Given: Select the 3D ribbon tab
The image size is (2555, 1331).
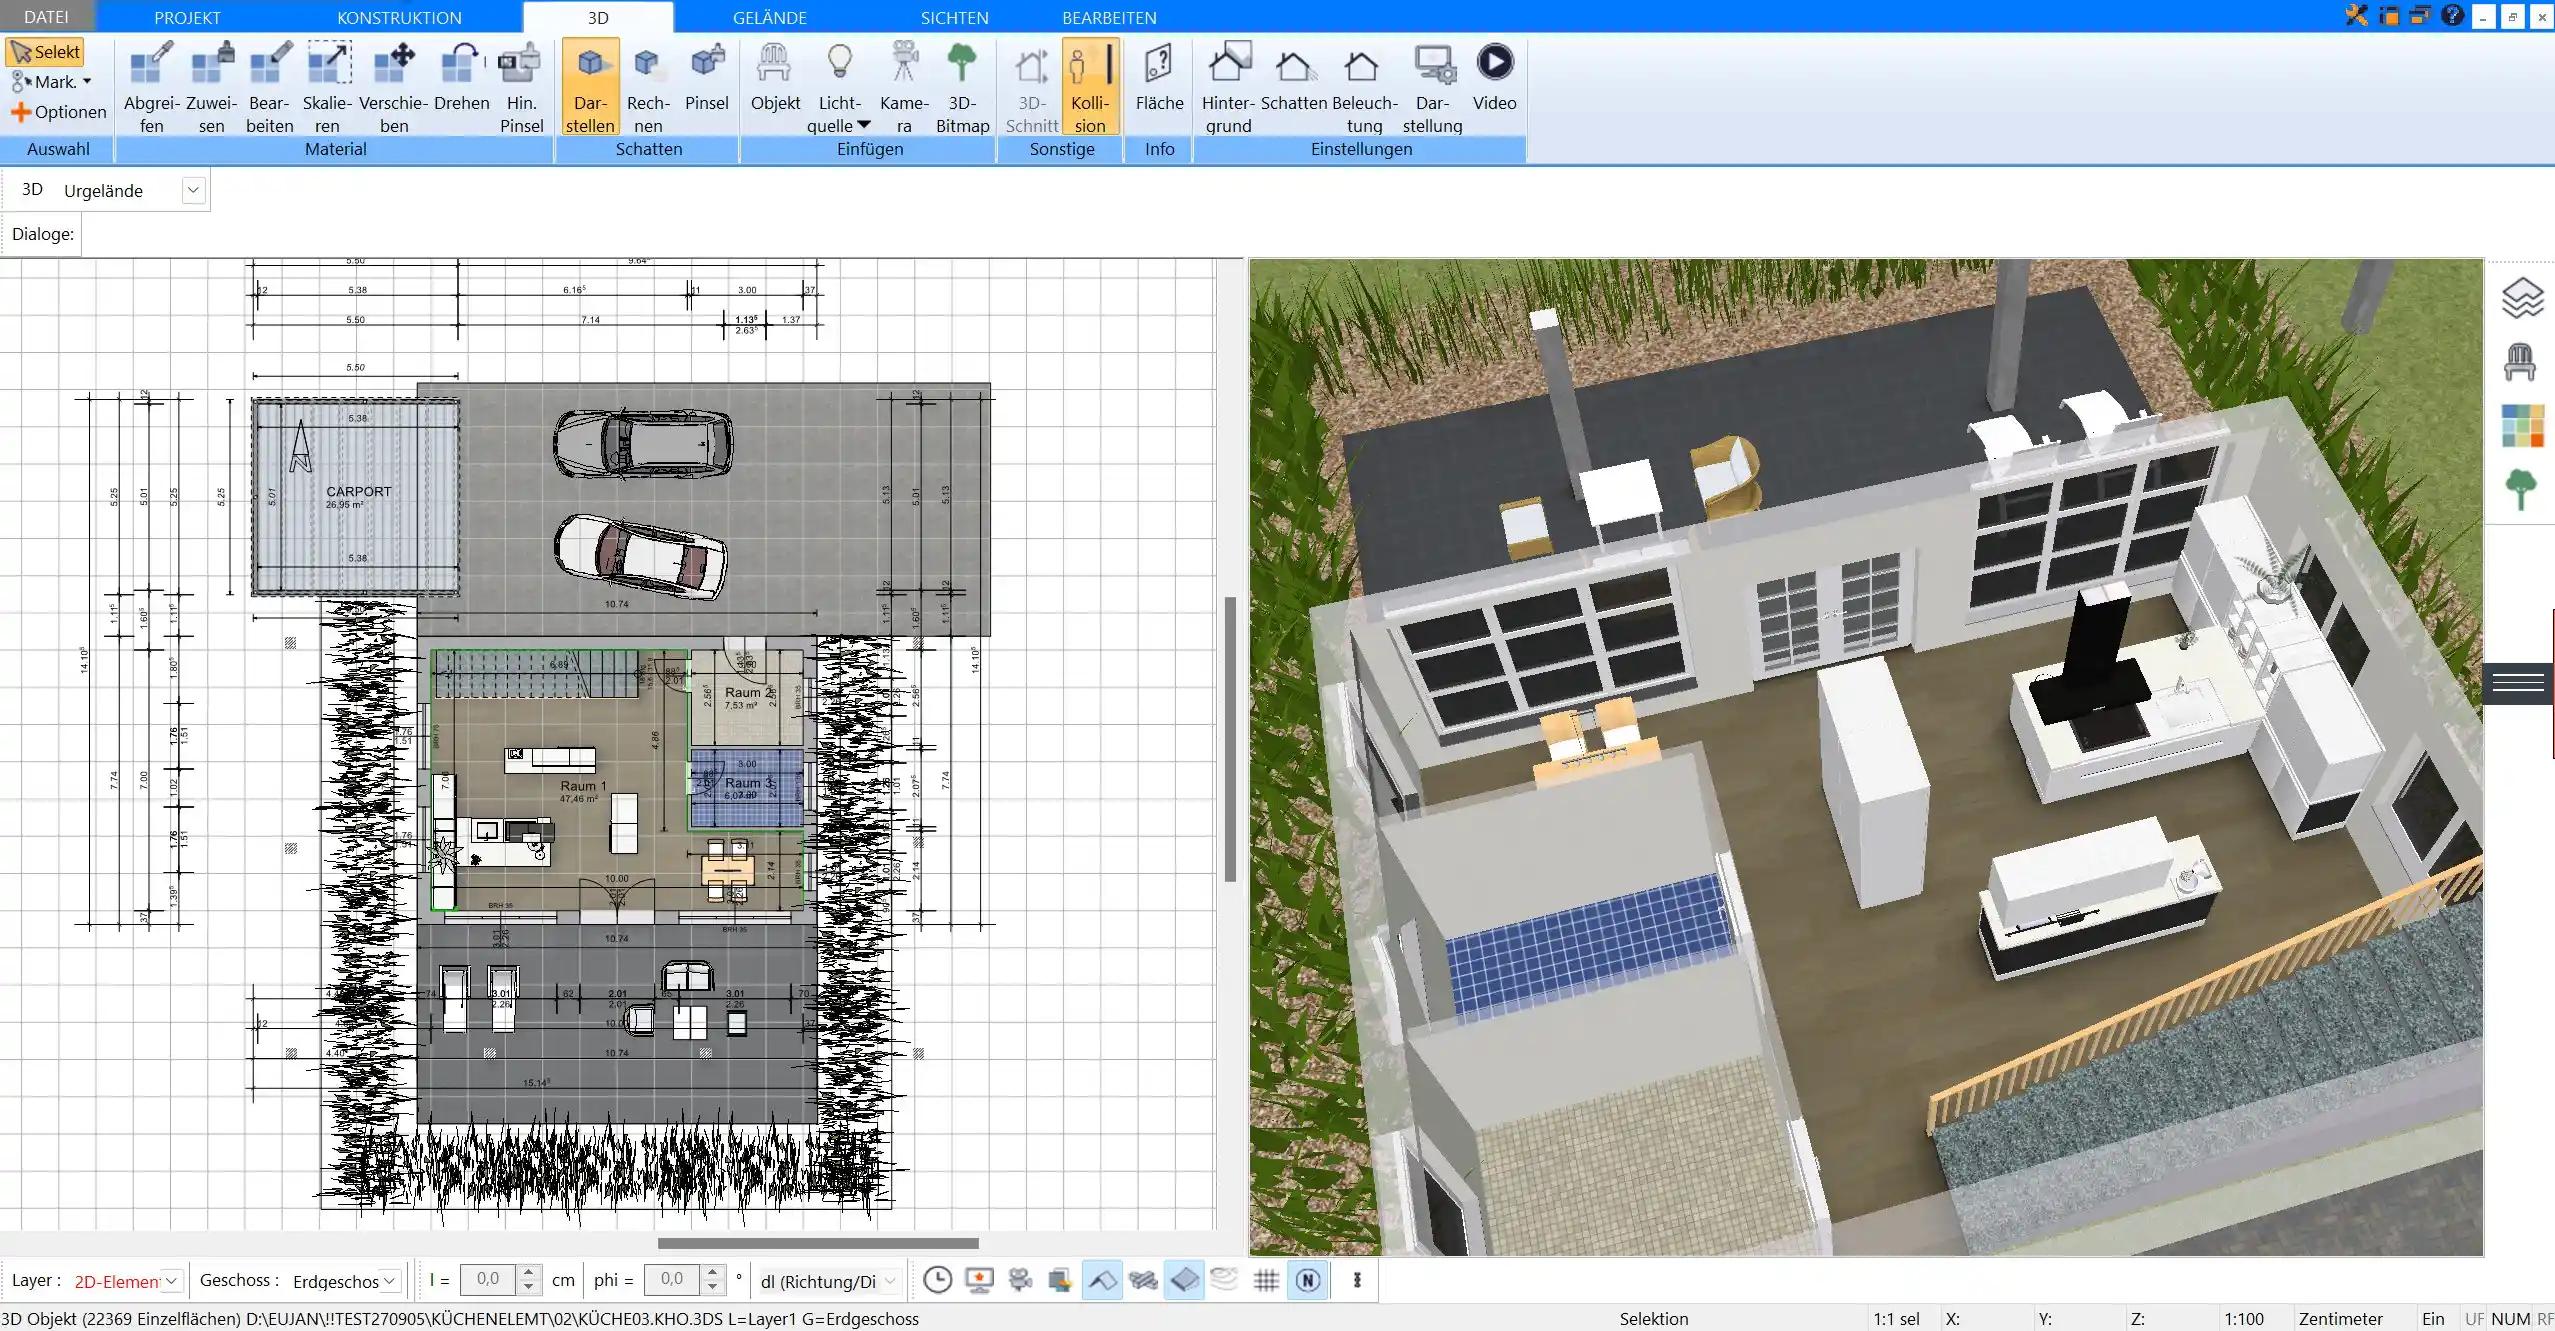Looking at the screenshot, I should point(598,17).
